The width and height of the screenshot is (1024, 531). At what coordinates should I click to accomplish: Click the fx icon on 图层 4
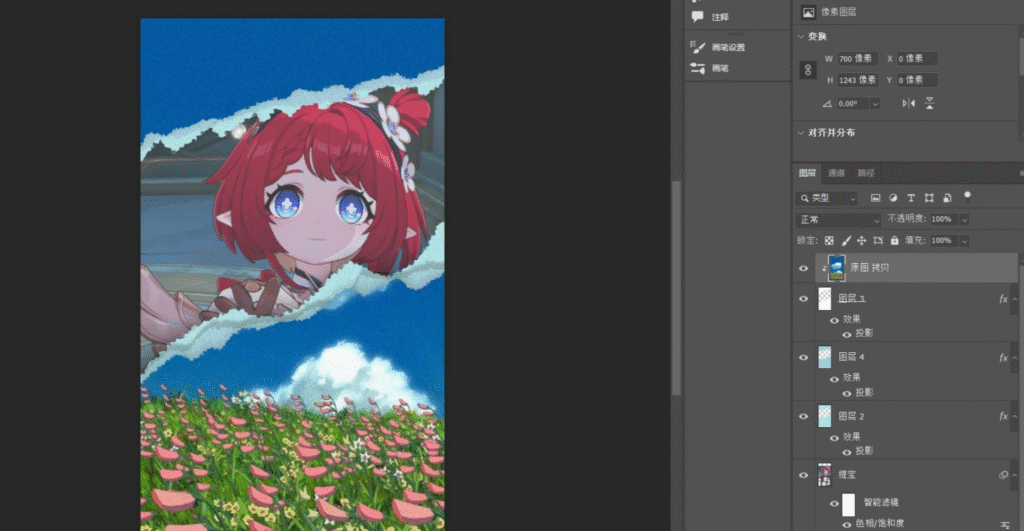click(x=1003, y=357)
